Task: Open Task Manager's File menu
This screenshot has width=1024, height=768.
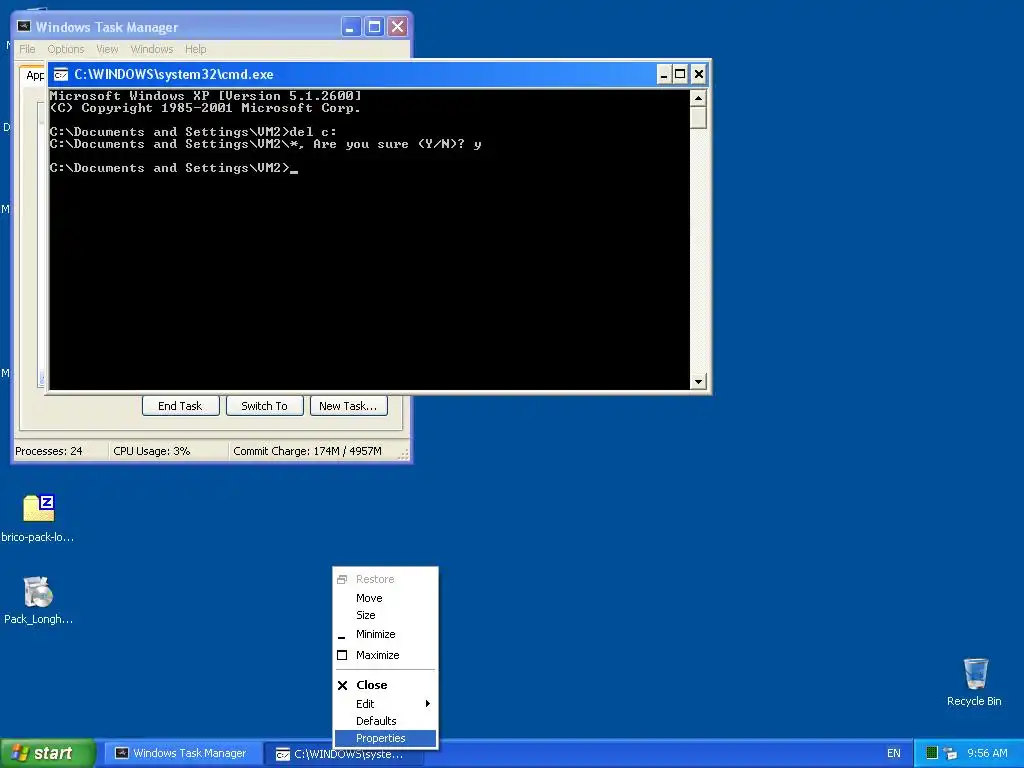Action: tap(27, 49)
